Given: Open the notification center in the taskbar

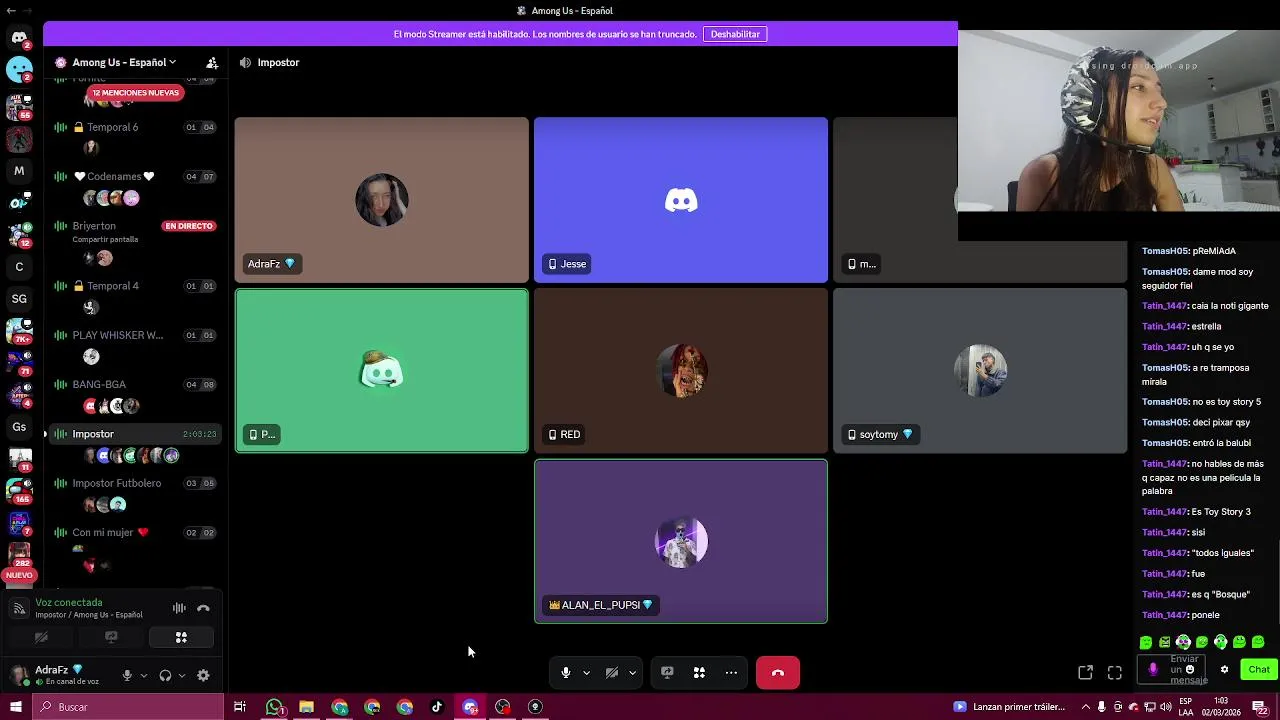Looking at the screenshot, I should (1262, 707).
